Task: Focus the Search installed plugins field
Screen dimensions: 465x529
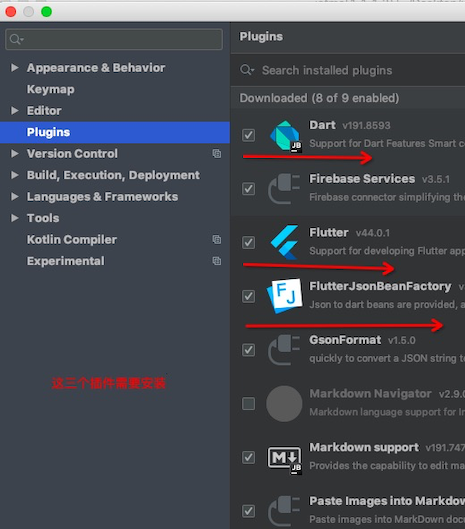Action: 348,70
